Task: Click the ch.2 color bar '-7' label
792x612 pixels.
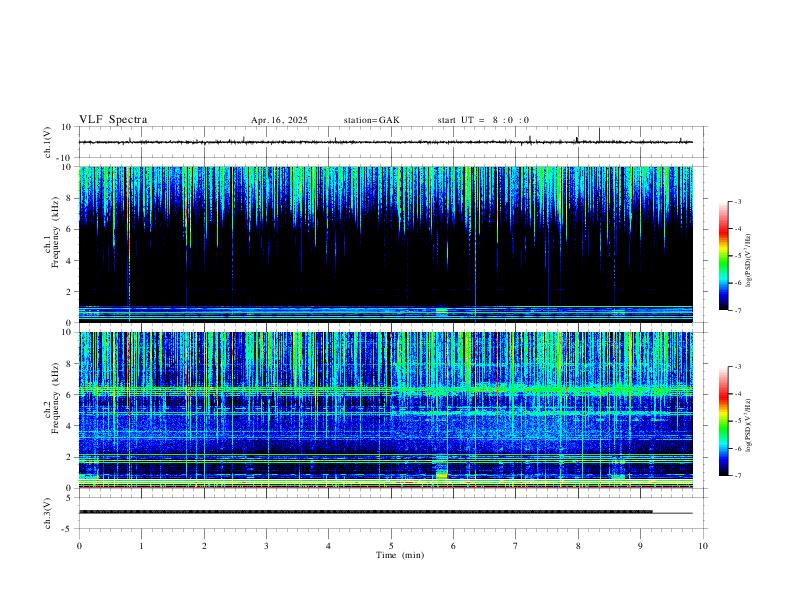Action: pos(737,476)
